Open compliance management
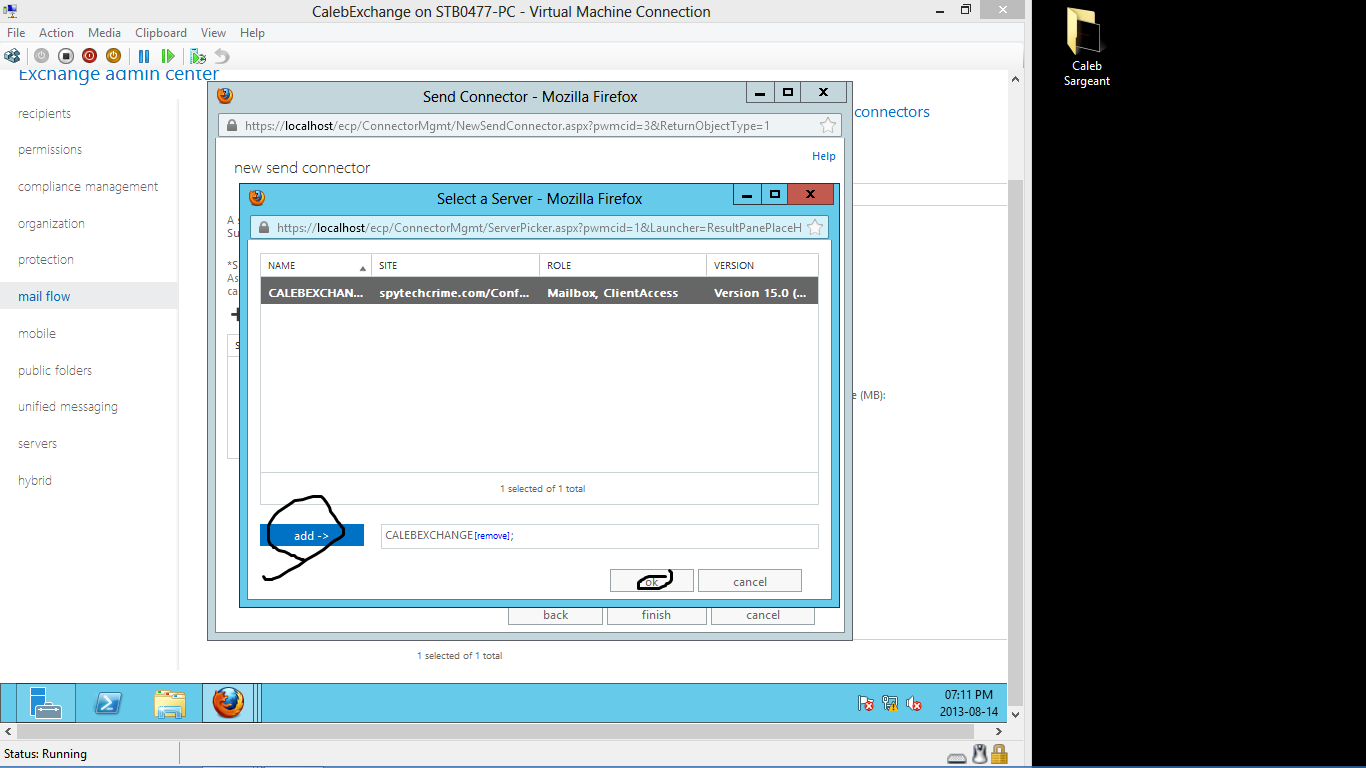The height and width of the screenshot is (768, 1366). click(88, 187)
